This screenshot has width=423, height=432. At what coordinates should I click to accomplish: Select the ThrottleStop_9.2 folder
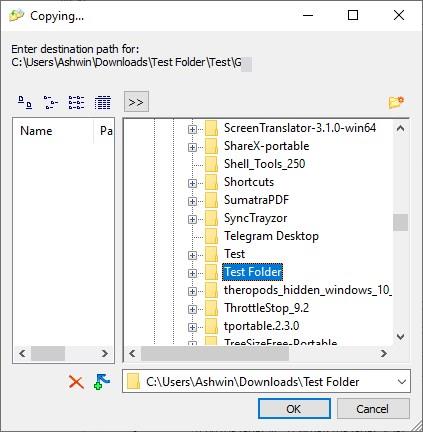(x=266, y=308)
